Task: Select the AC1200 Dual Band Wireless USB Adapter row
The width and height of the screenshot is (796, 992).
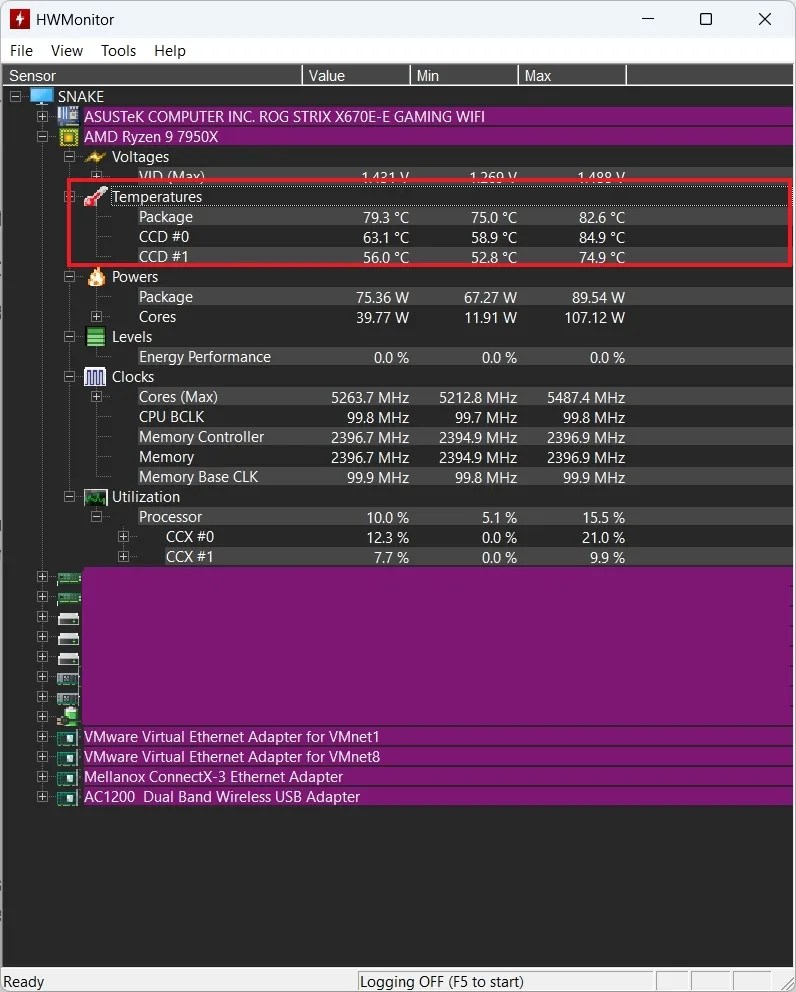Action: pyautogui.click(x=438, y=797)
